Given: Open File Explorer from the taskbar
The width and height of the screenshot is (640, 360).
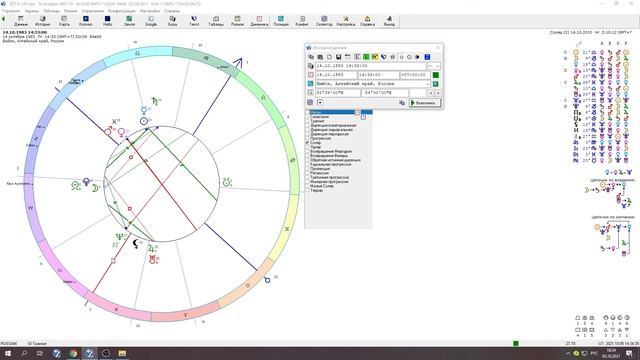Looking at the screenshot, I should tap(122, 353).
